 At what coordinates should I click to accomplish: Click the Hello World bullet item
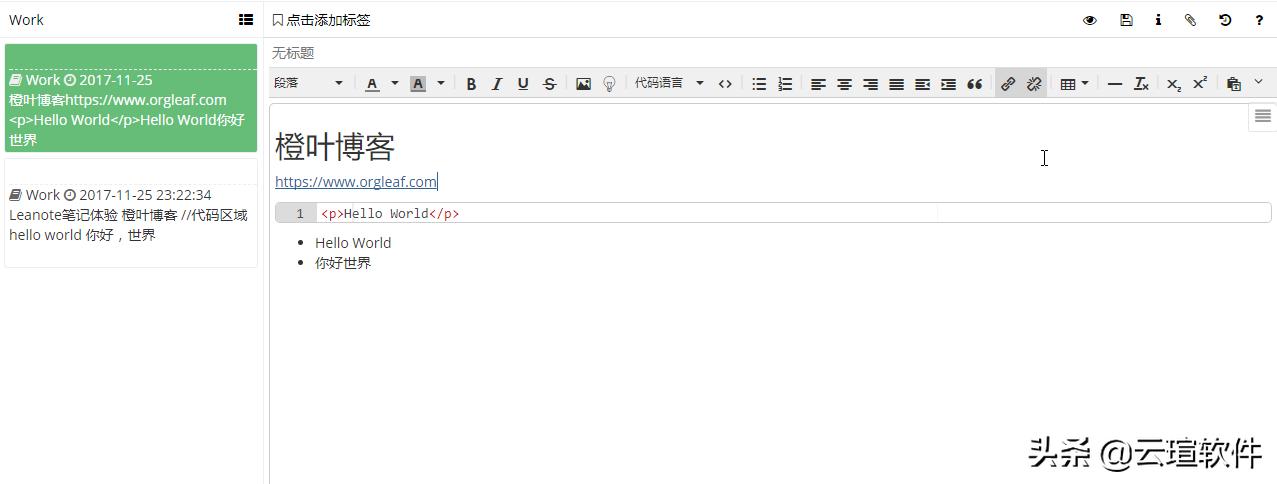coord(353,242)
